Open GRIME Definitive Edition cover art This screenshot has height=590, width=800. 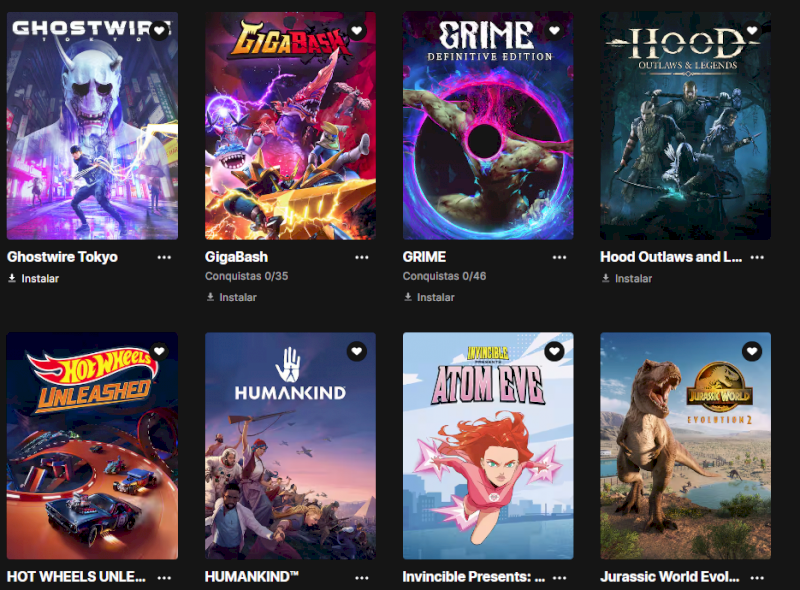[488, 126]
